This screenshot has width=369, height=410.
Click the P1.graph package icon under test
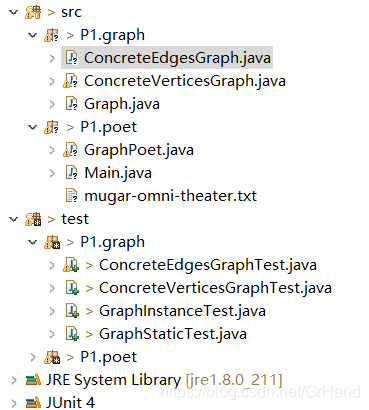(x=52, y=242)
